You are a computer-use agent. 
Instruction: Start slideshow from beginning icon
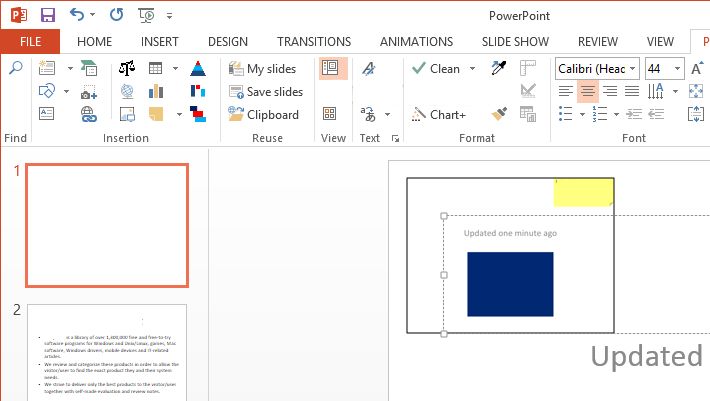coord(146,15)
